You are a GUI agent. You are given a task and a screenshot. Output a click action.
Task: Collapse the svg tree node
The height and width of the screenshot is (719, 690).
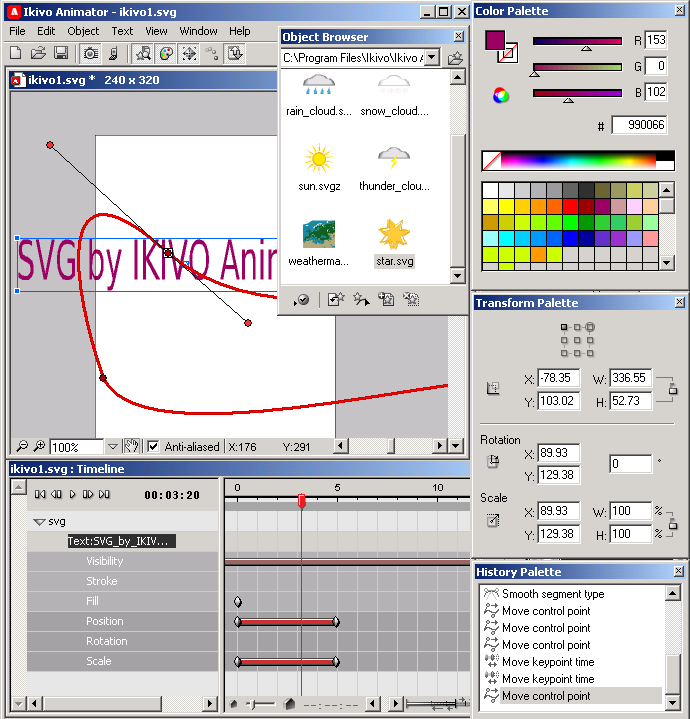pos(39,522)
